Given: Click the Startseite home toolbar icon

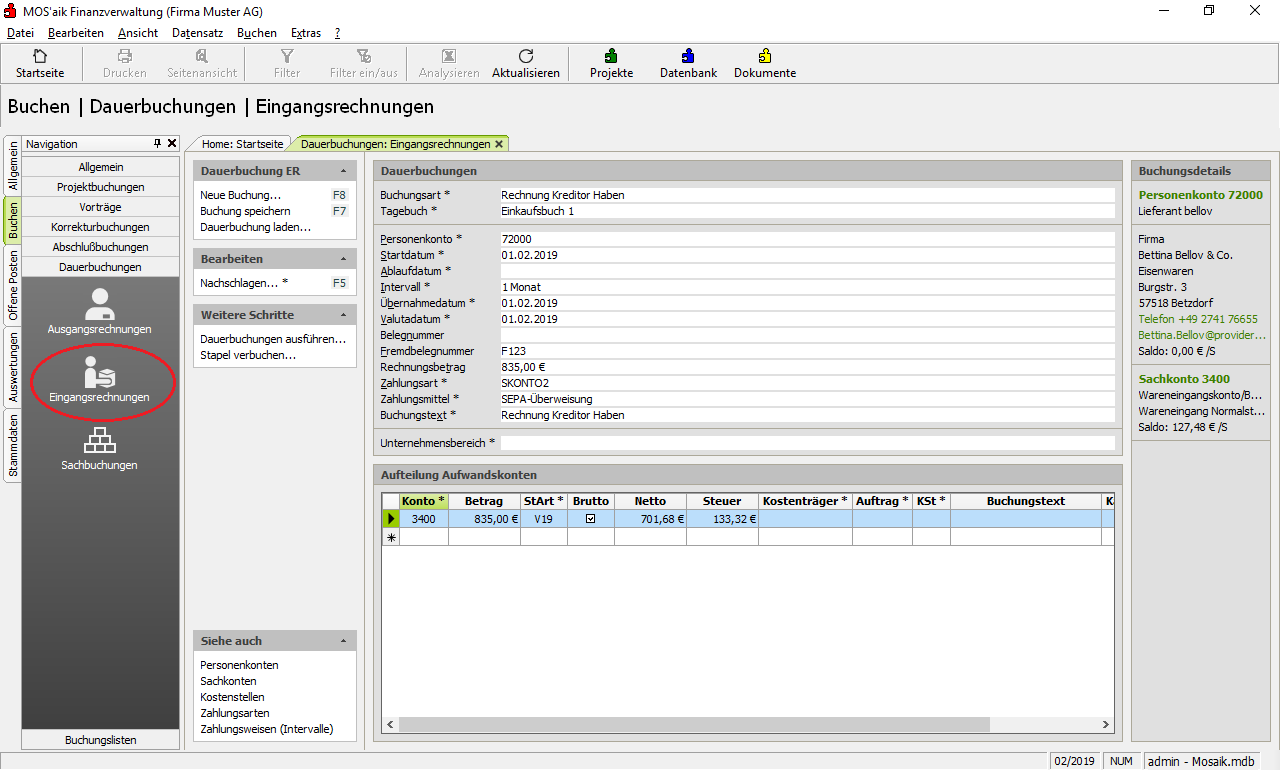Looking at the screenshot, I should (40, 57).
